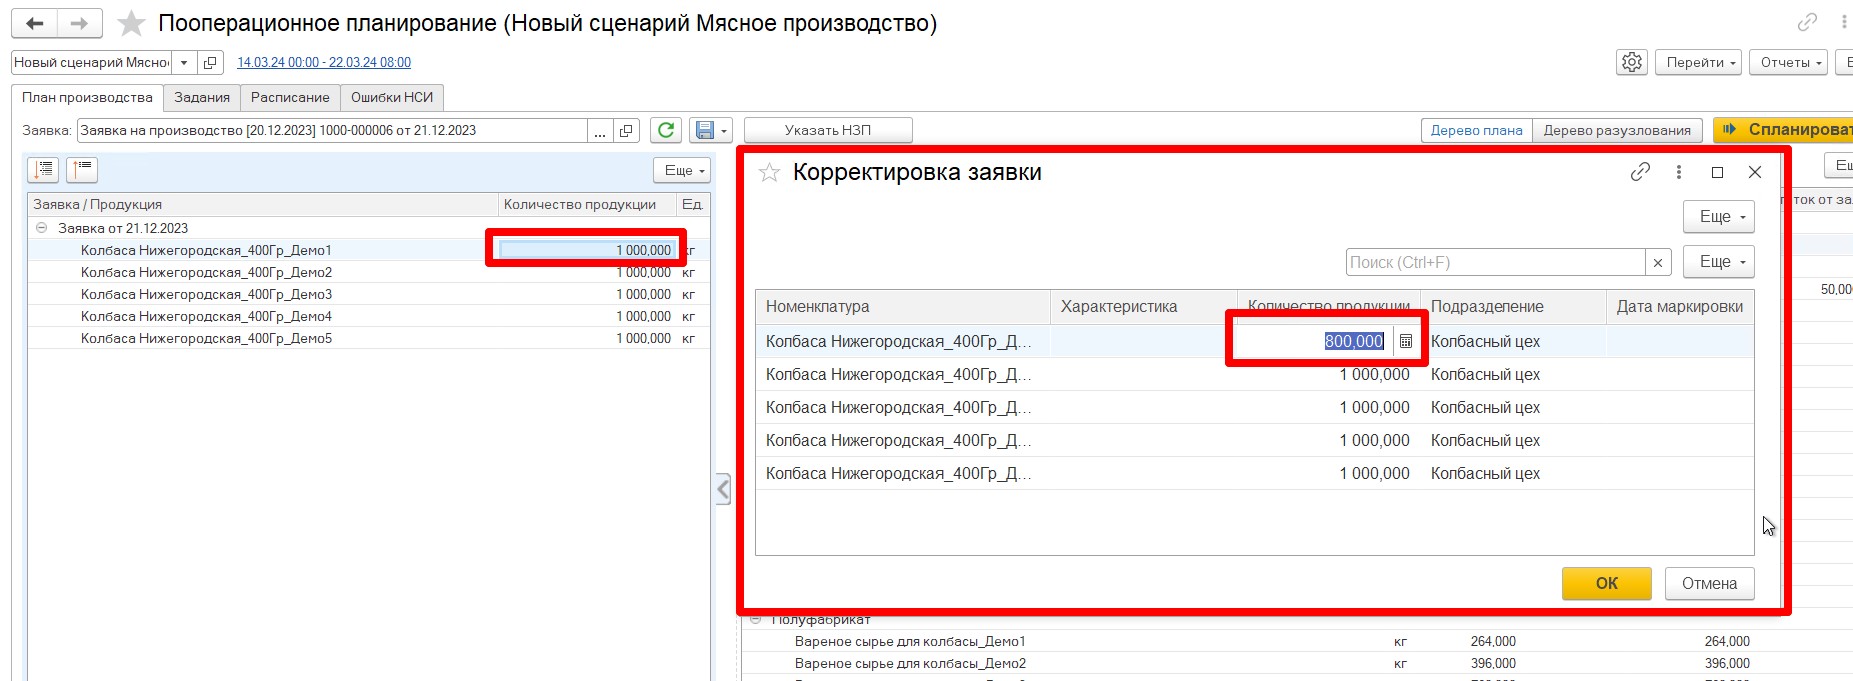Open the Заявка field linked form icon

tap(626, 131)
